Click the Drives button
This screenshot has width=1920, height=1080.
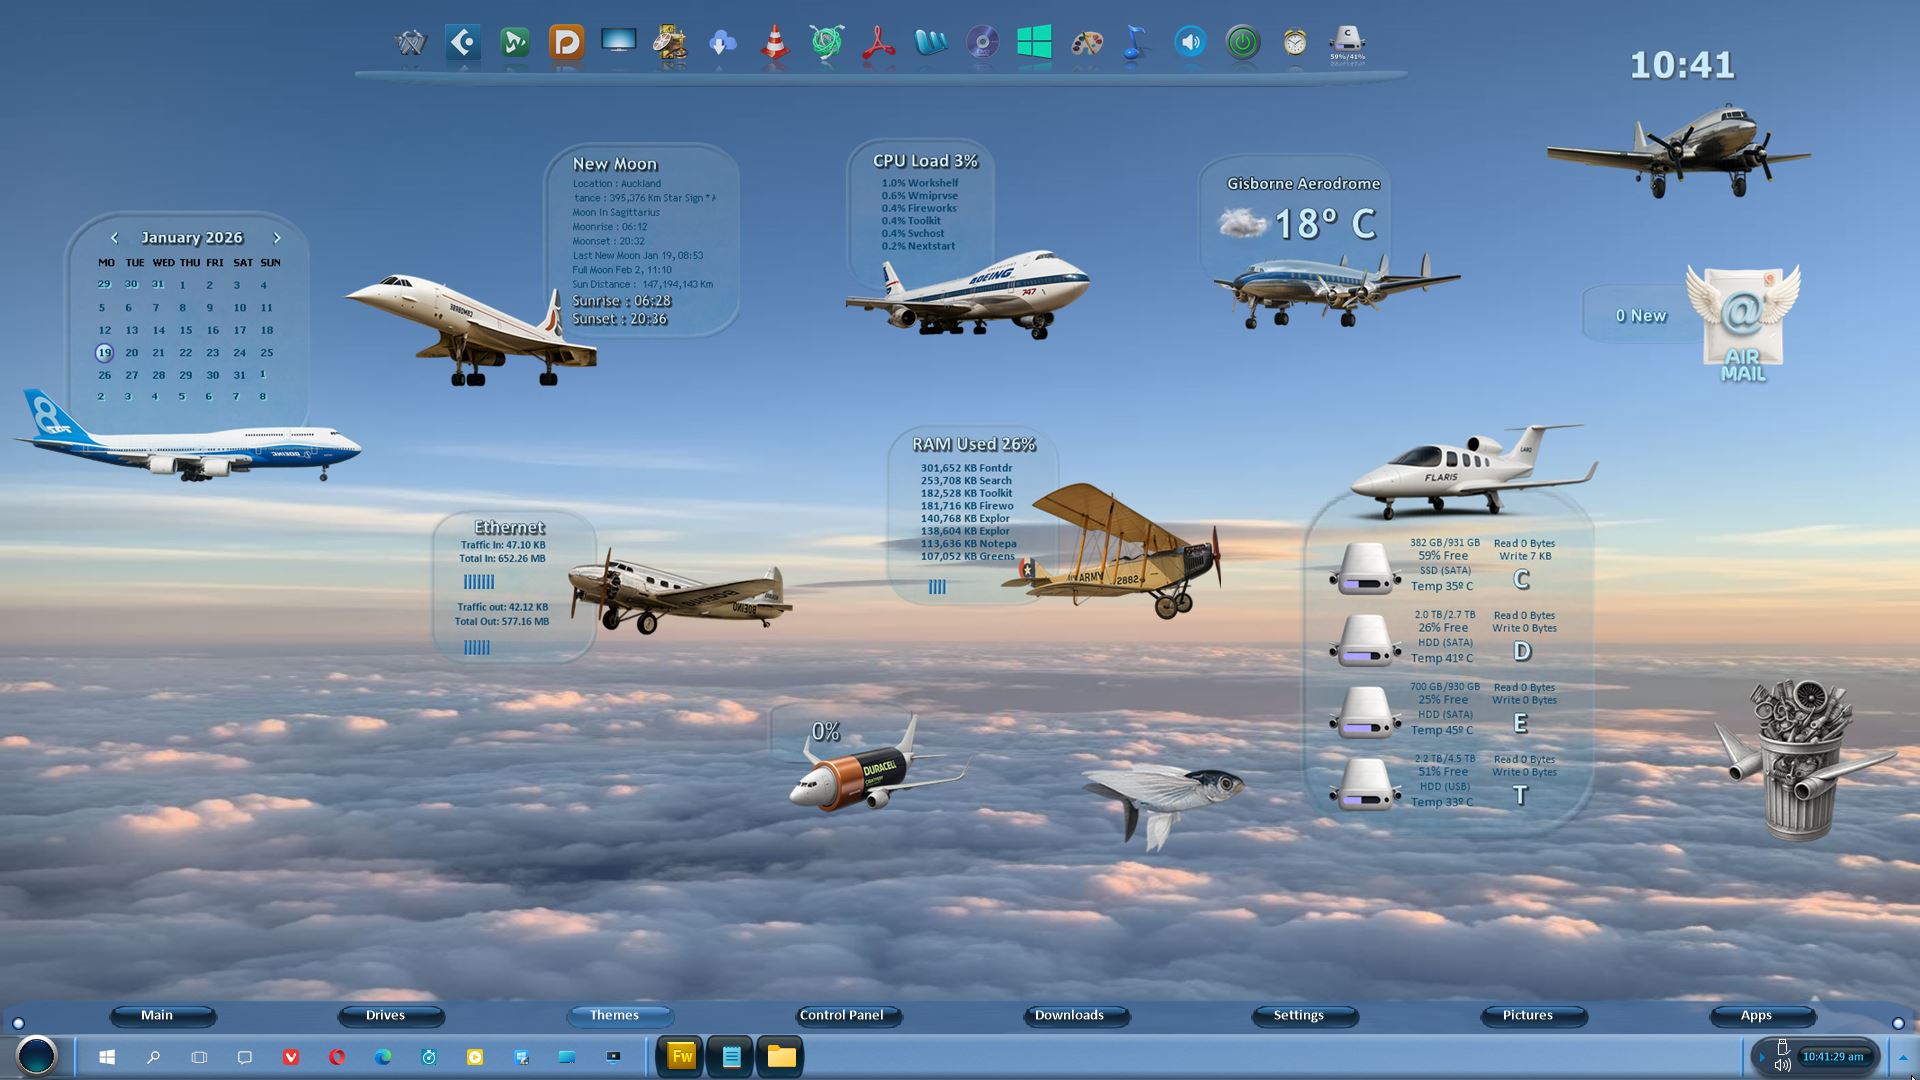(x=385, y=1015)
